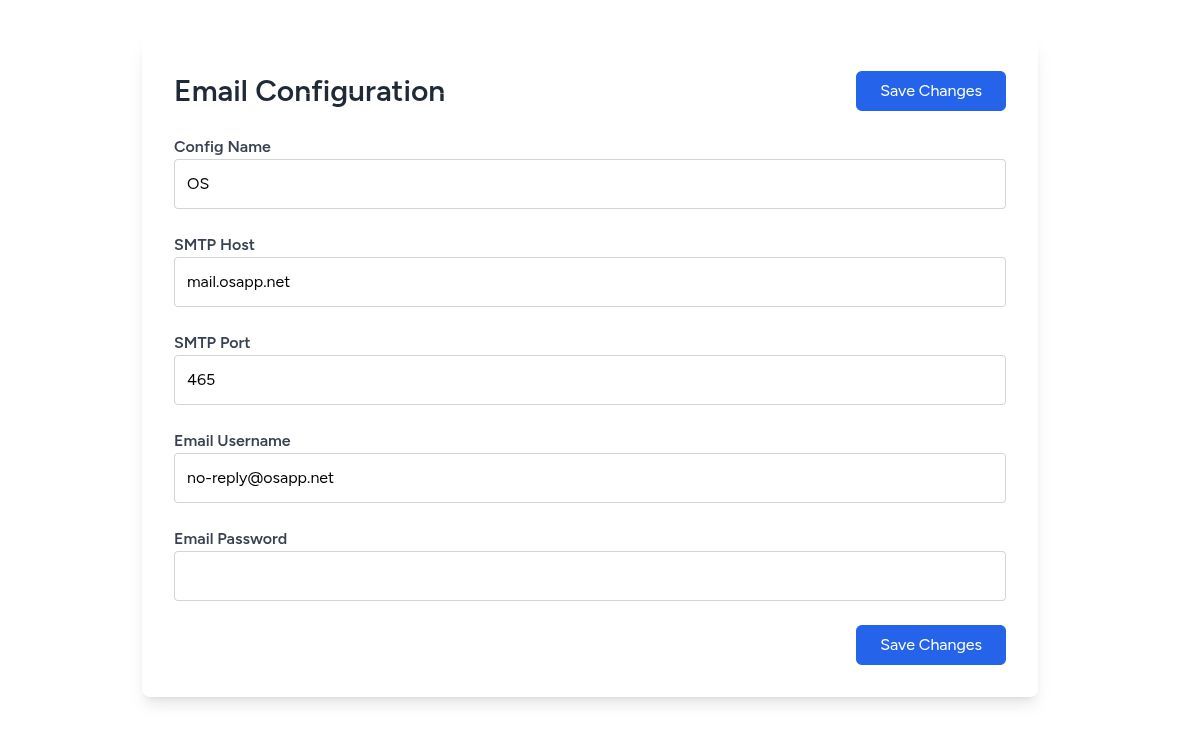Click the "Email Password" label text
Viewport: 1196px width, 733px height.
(230, 539)
